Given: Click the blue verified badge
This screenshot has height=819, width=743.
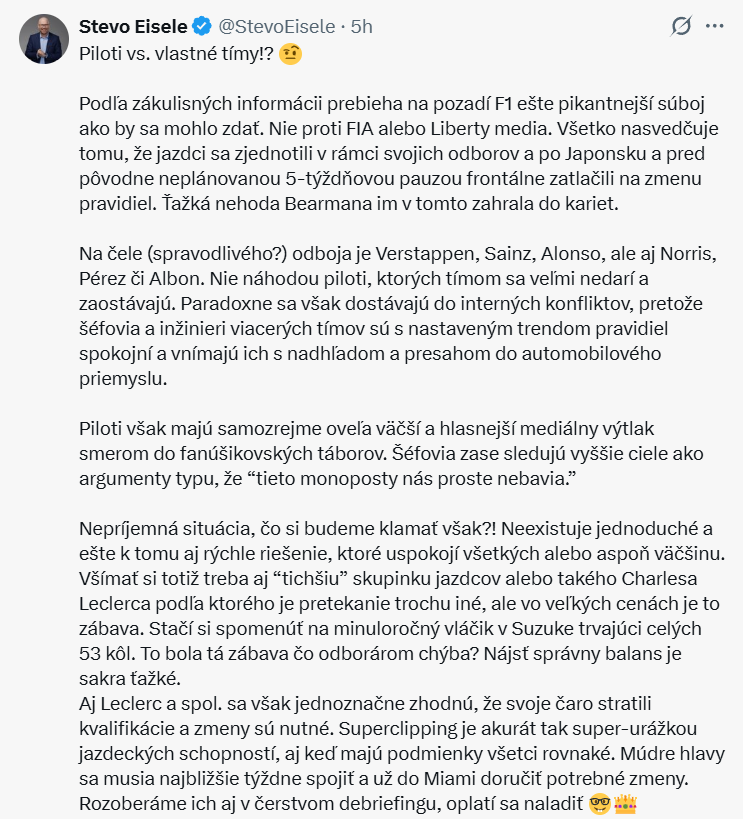Looking at the screenshot, I should pos(200,27).
